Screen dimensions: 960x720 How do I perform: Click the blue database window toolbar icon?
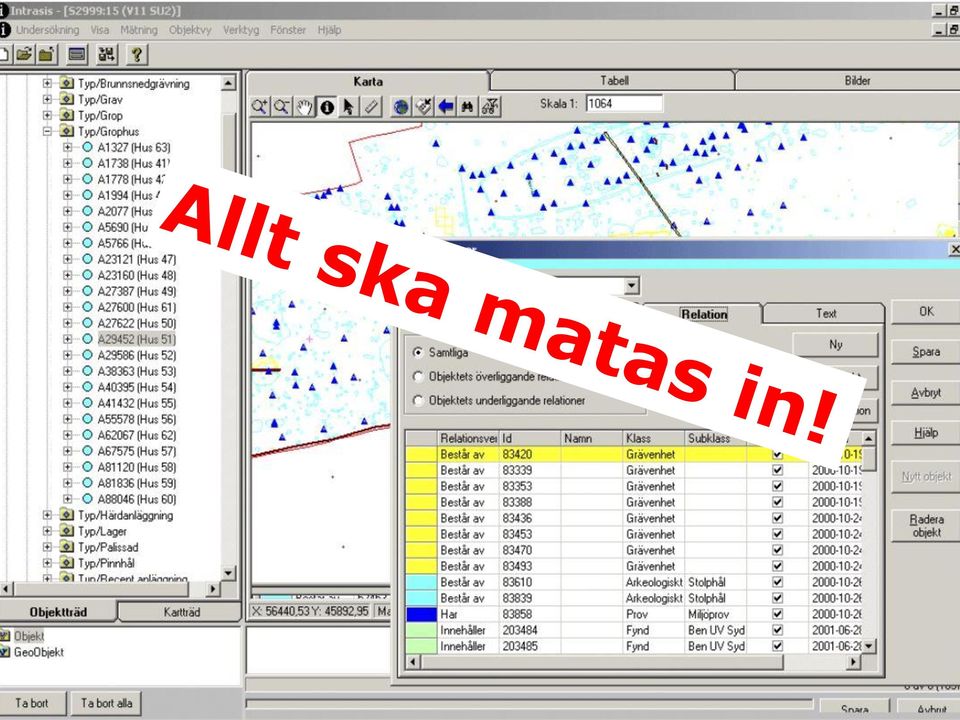point(77,54)
